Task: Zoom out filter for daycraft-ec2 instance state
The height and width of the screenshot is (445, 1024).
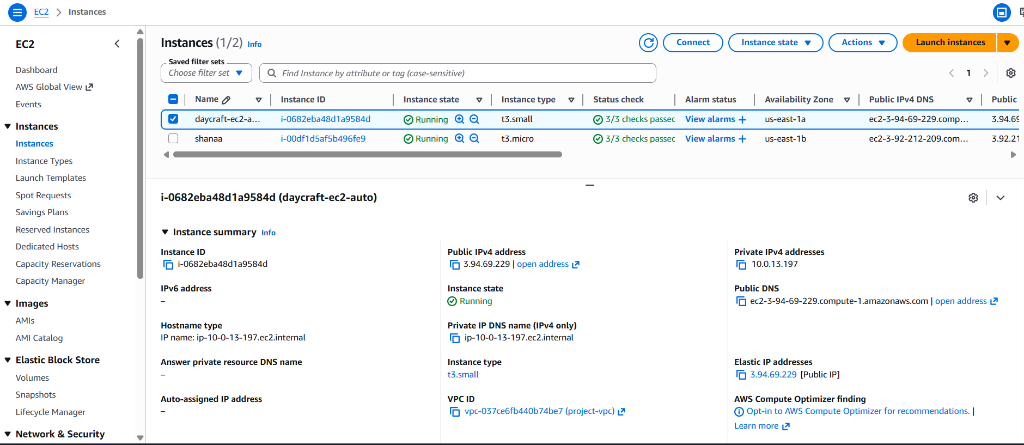Action: [x=475, y=120]
